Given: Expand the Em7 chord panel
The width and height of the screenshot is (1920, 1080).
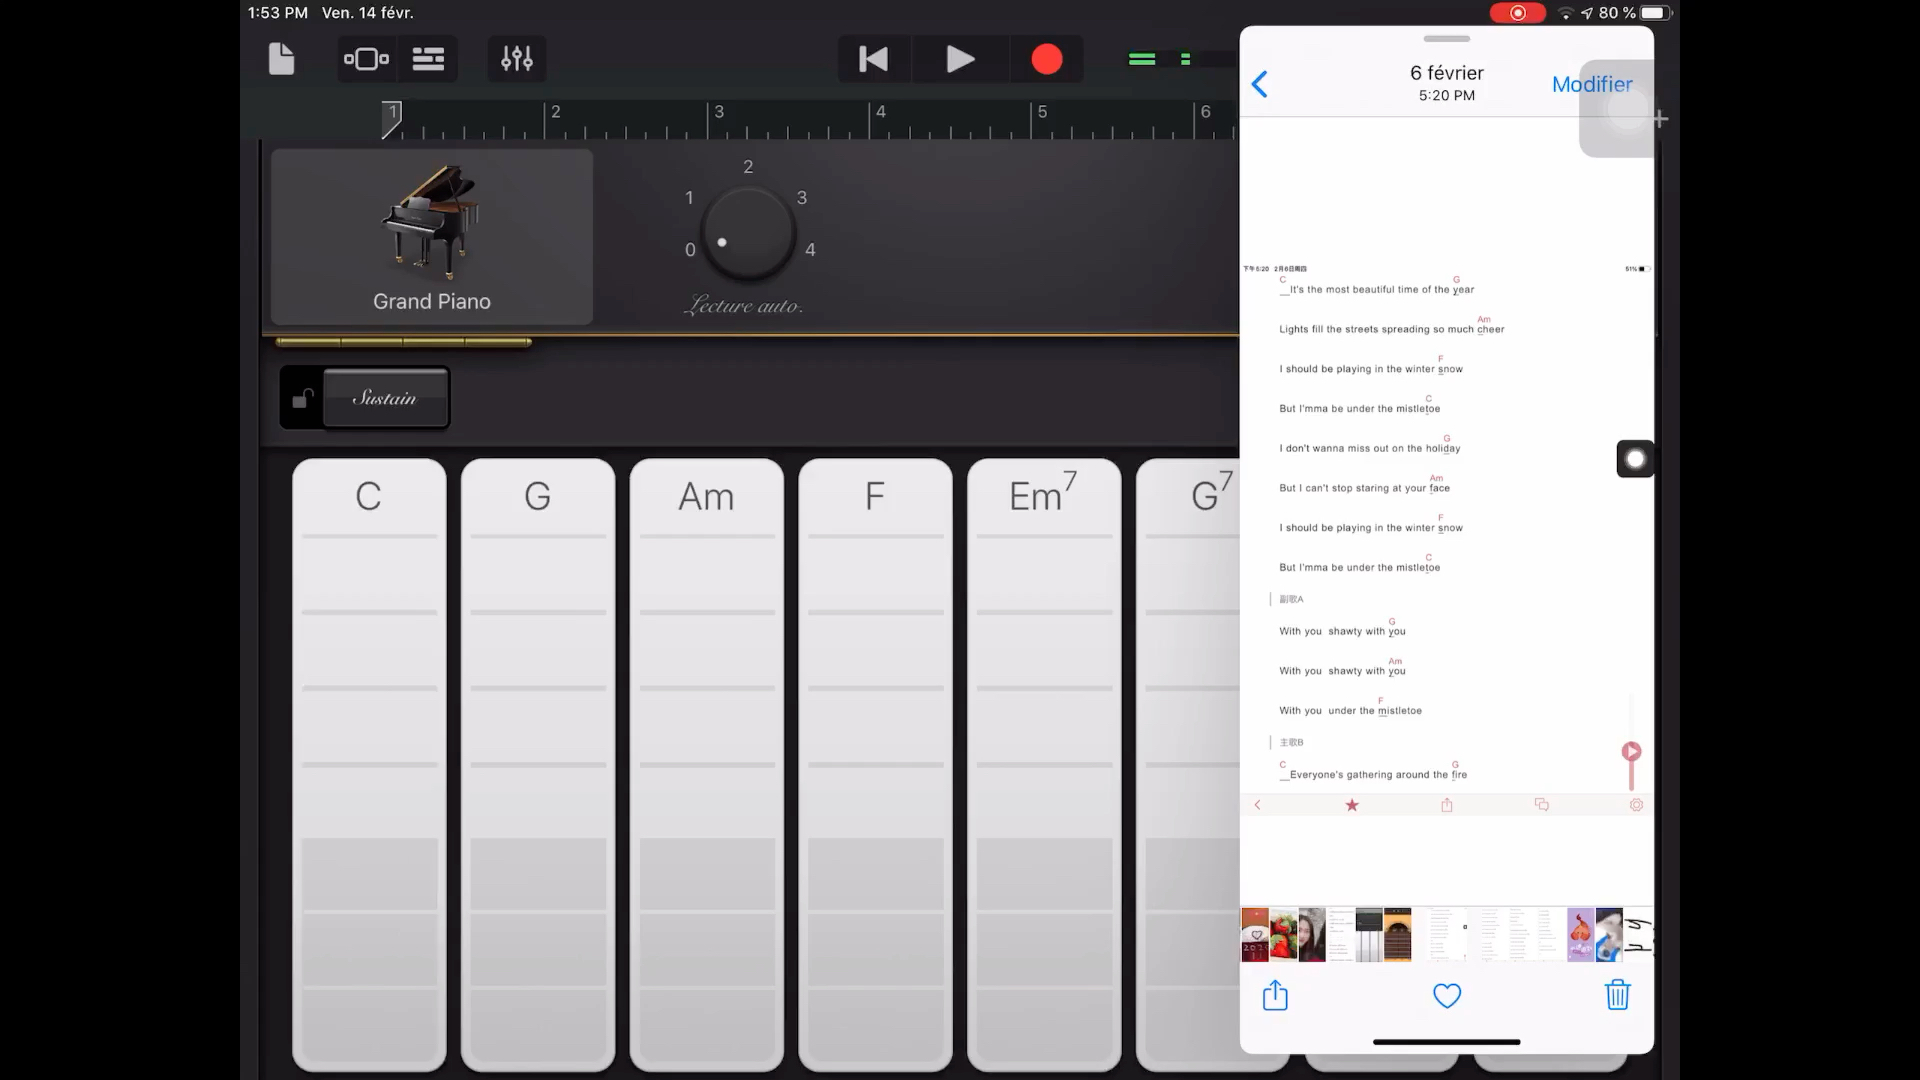Looking at the screenshot, I should (x=1042, y=496).
